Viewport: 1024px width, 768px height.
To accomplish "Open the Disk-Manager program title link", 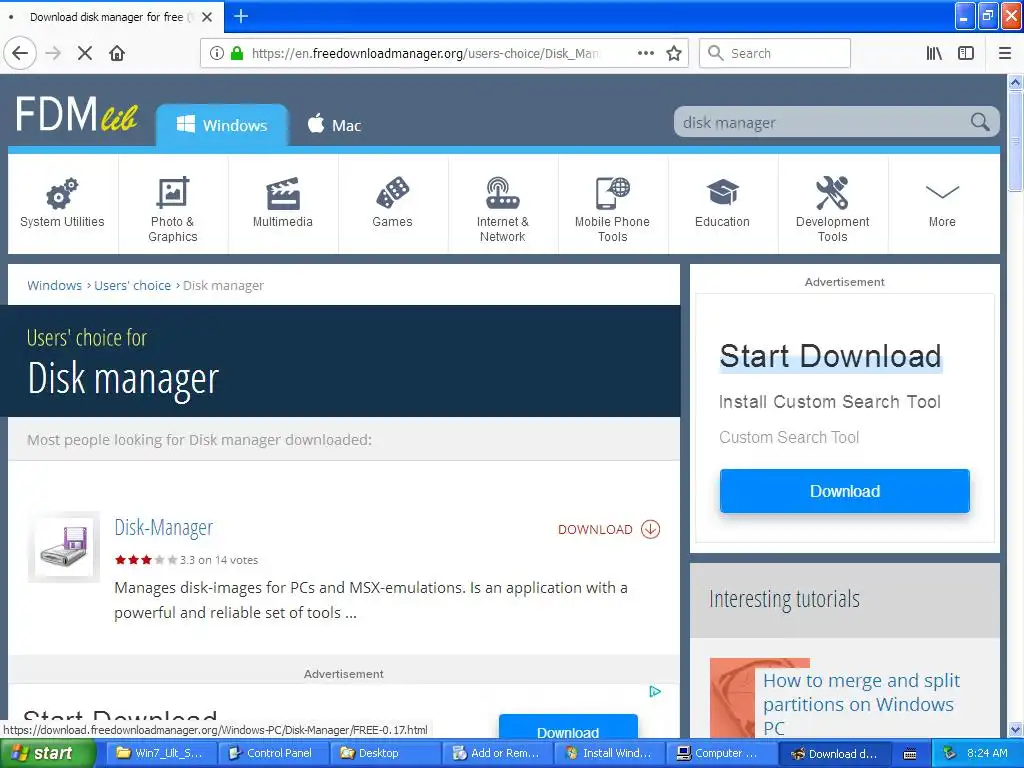I will 164,528.
